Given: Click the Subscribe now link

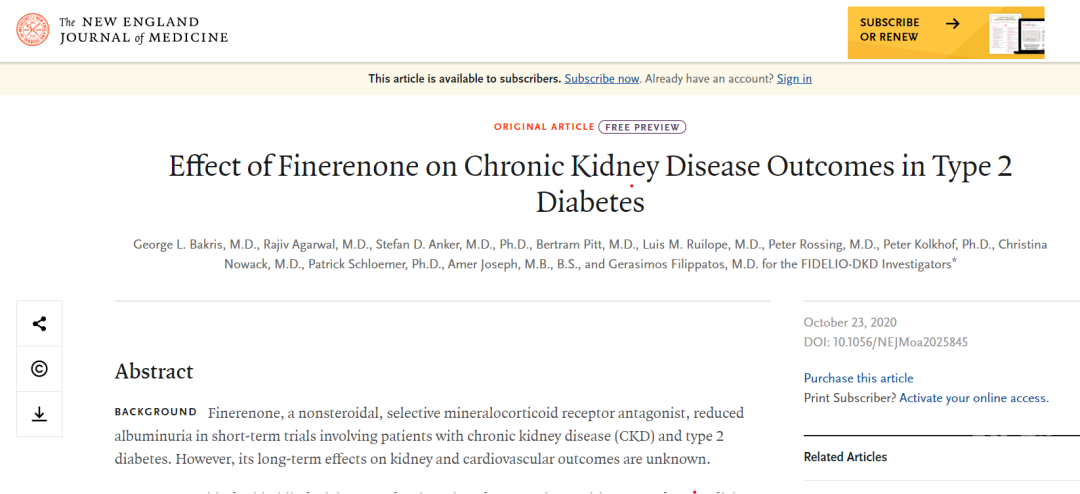Looking at the screenshot, I should (x=602, y=79).
